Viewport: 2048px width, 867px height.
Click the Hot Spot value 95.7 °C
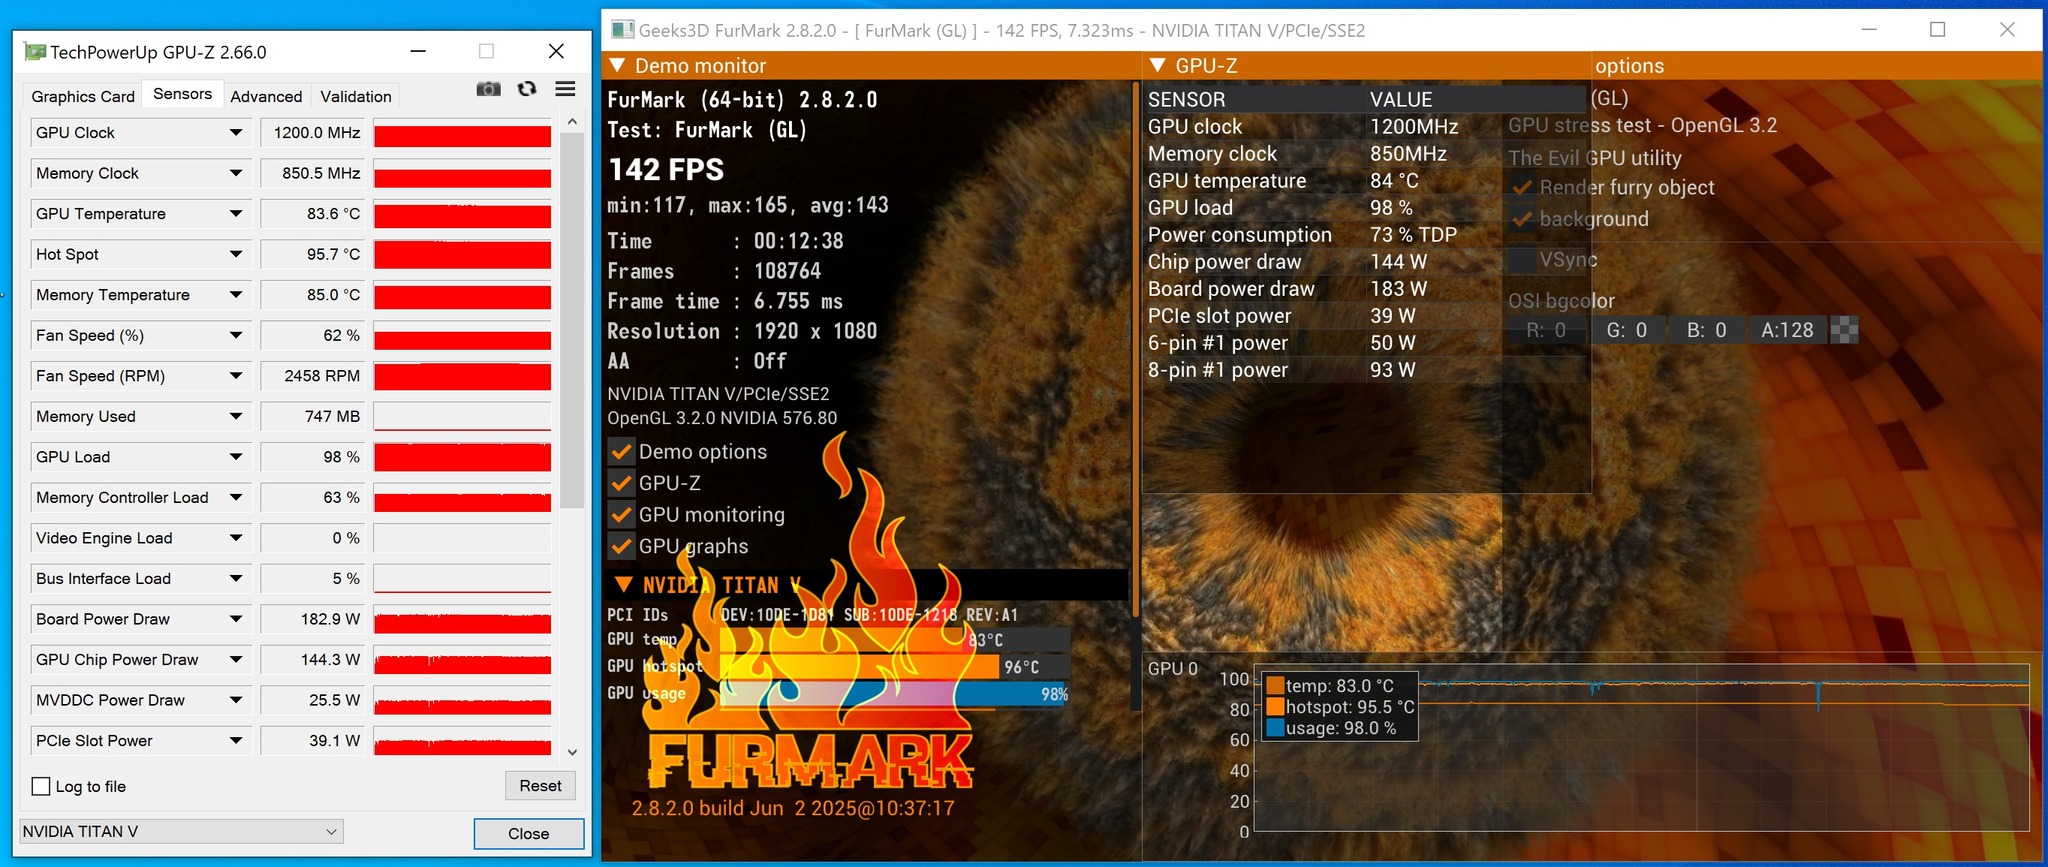click(x=312, y=255)
